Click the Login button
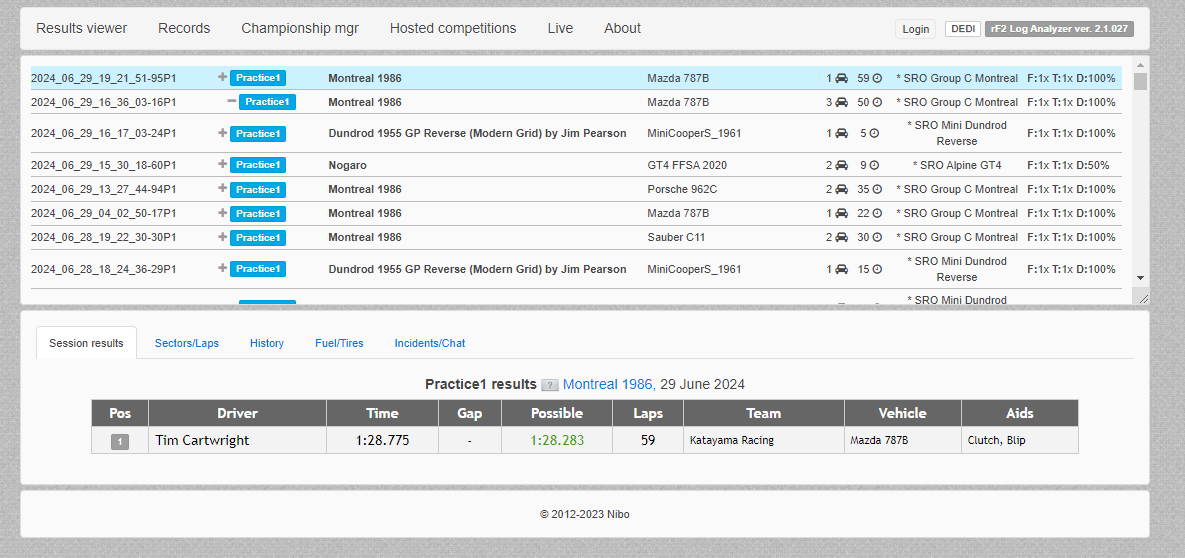 pyautogui.click(x=915, y=29)
